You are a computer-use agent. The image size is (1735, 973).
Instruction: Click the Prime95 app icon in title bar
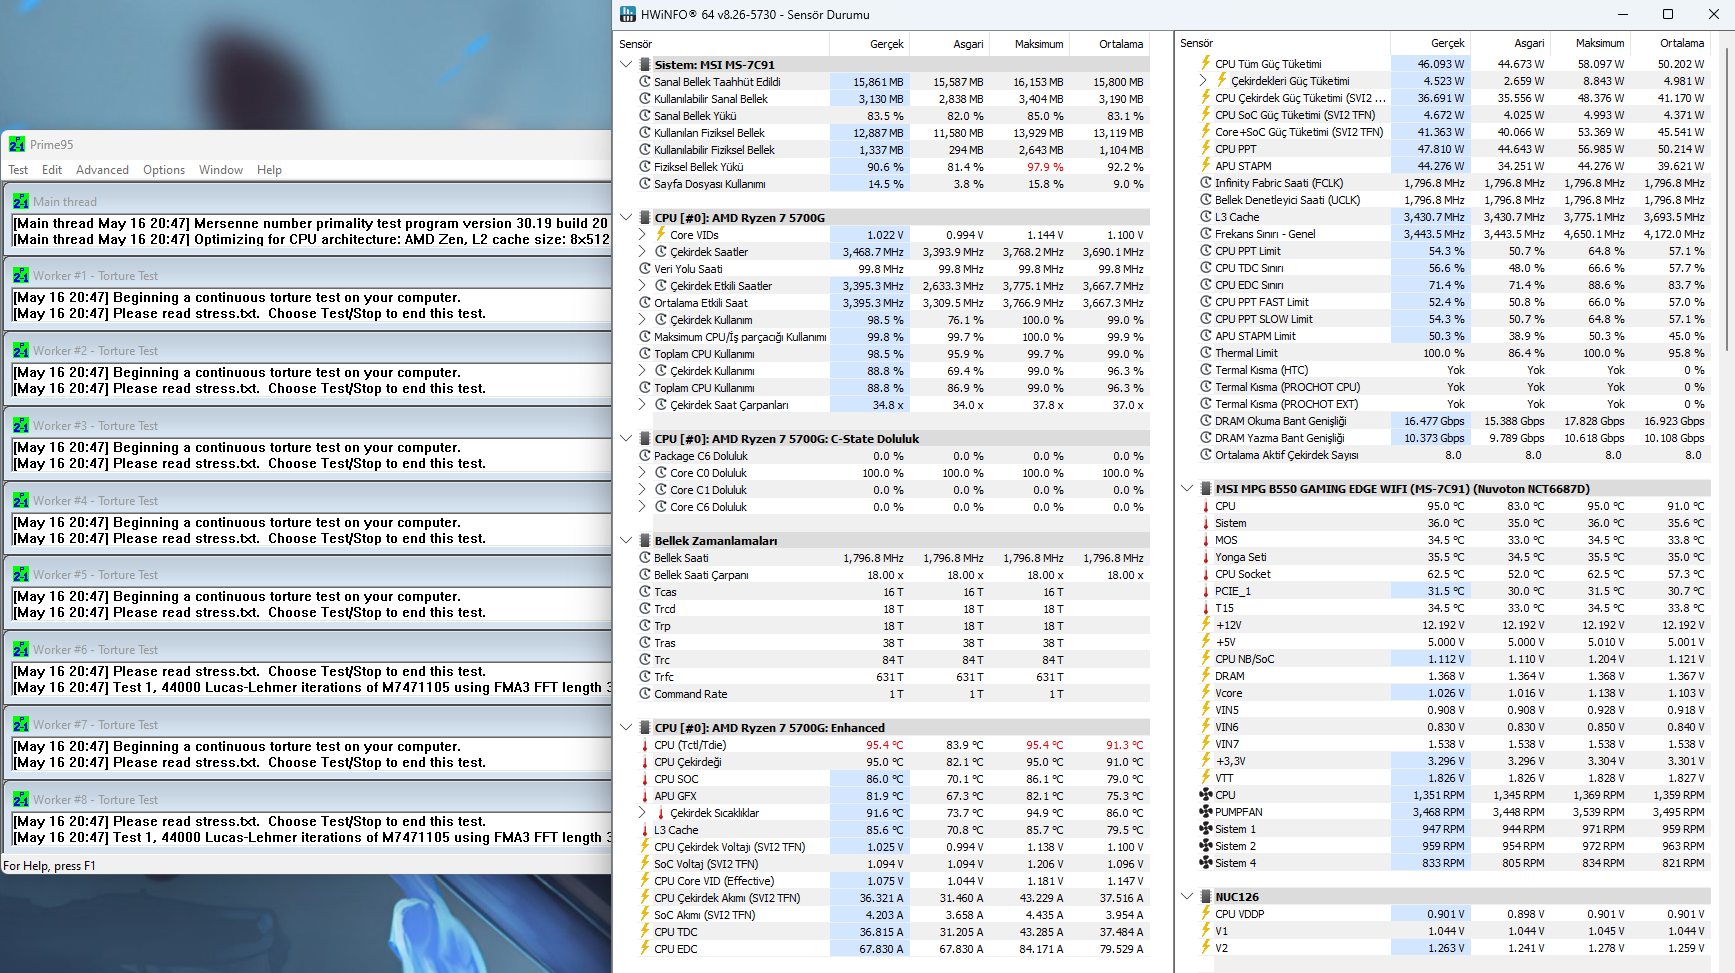point(17,144)
